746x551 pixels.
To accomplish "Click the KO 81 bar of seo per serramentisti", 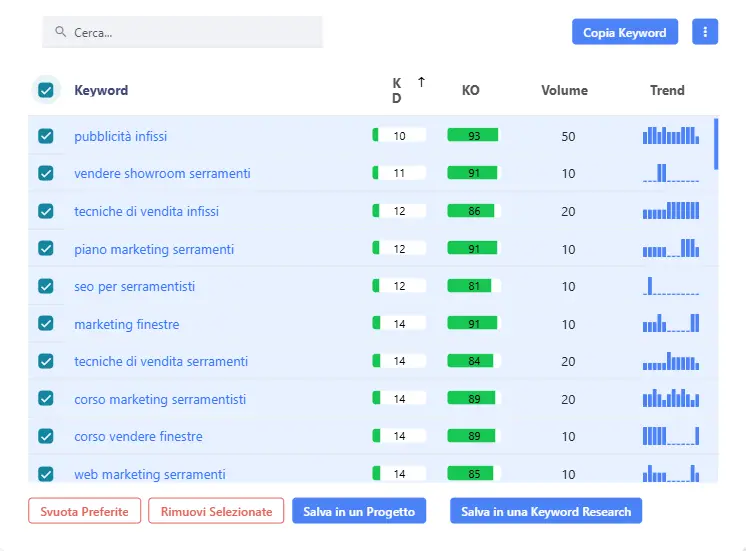I will tap(474, 286).
